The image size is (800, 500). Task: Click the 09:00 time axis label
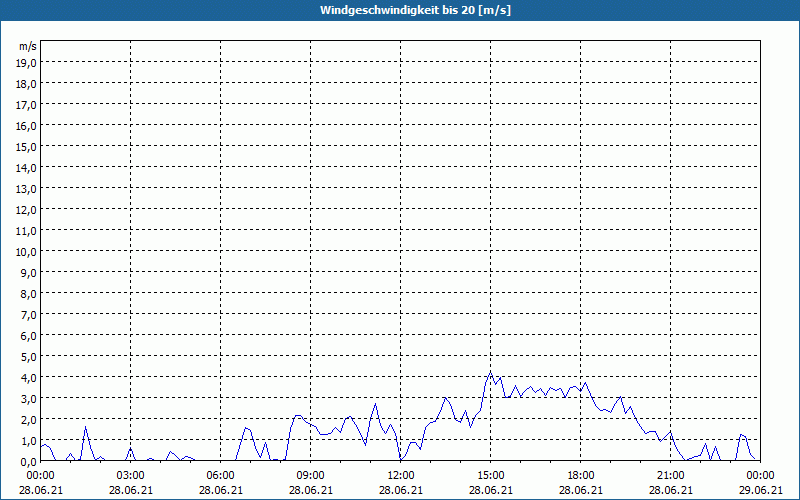pos(311,476)
